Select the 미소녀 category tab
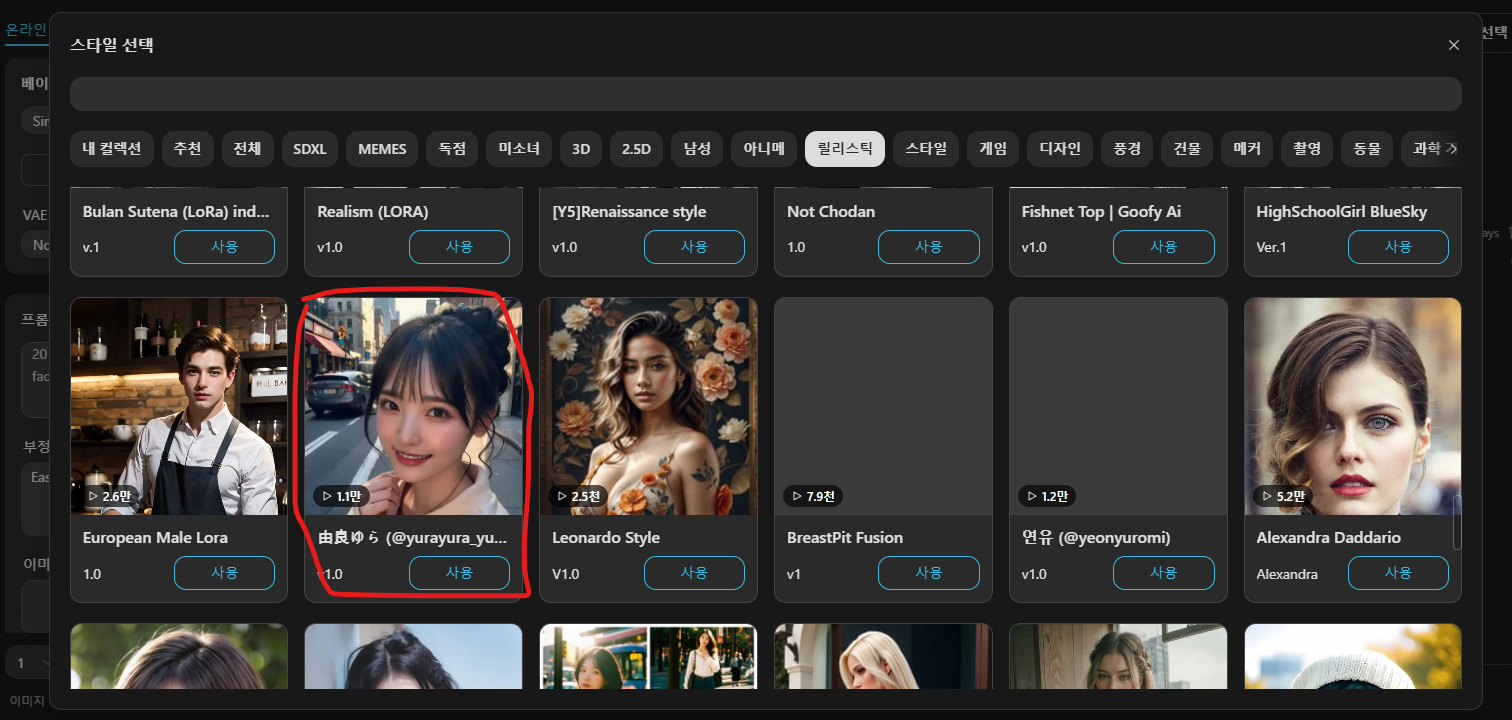The image size is (1512, 720). (519, 149)
